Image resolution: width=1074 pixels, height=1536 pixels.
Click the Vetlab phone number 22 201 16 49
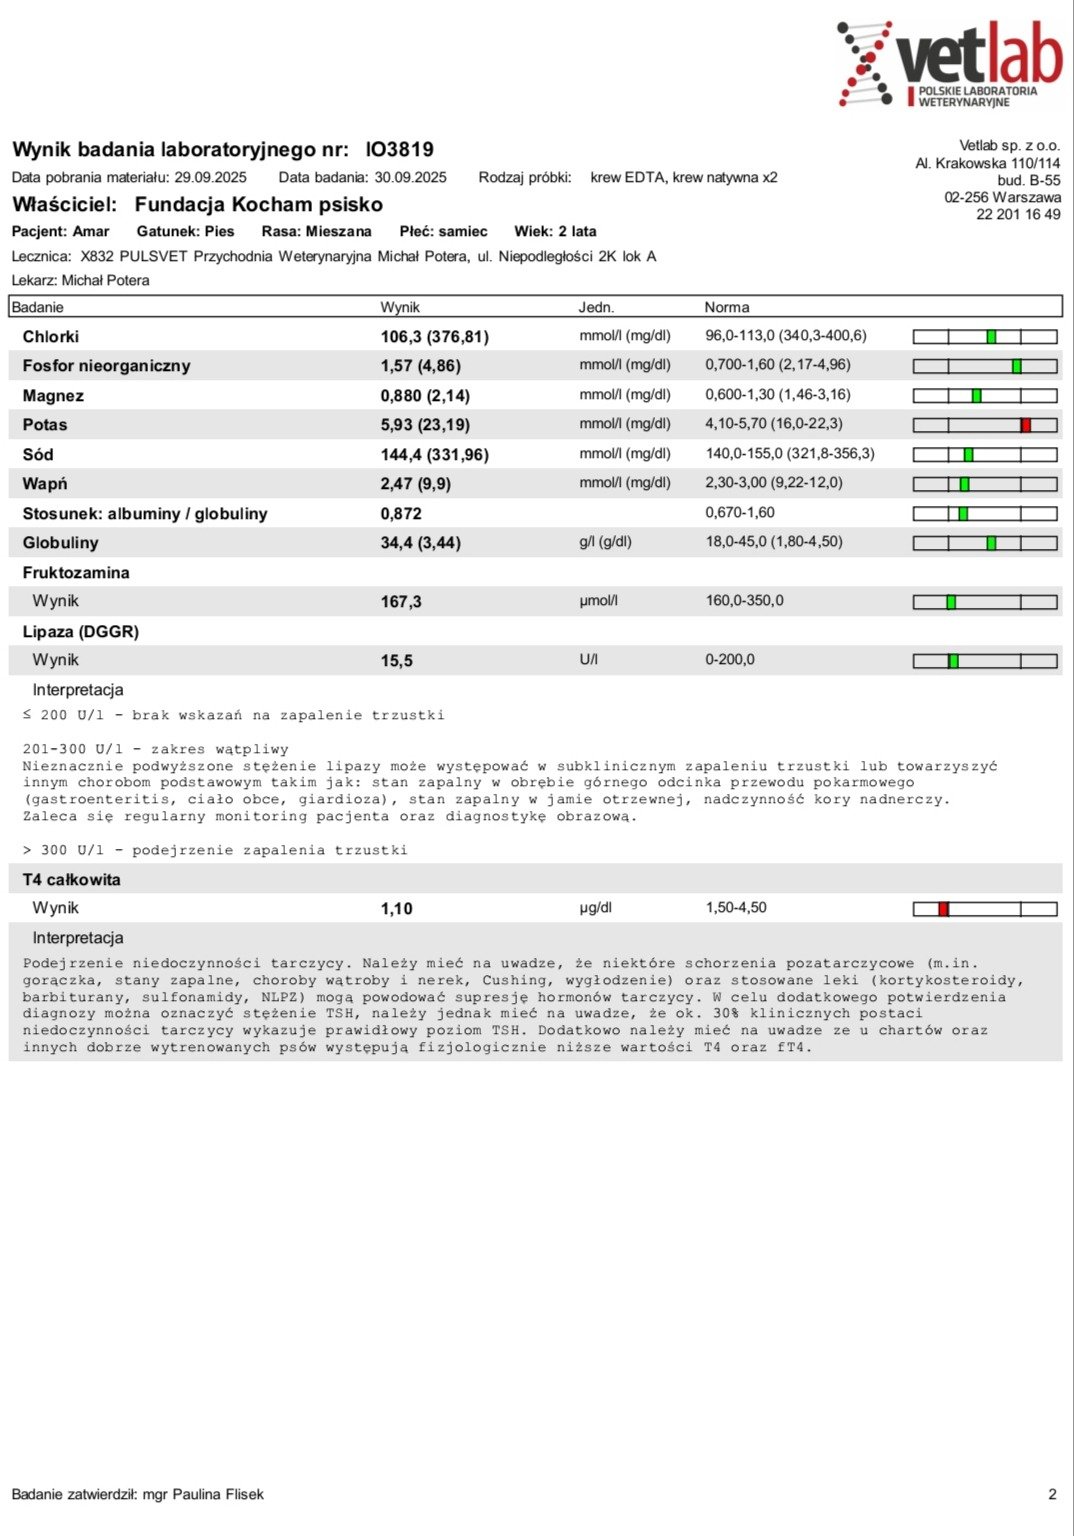[x=1018, y=214]
